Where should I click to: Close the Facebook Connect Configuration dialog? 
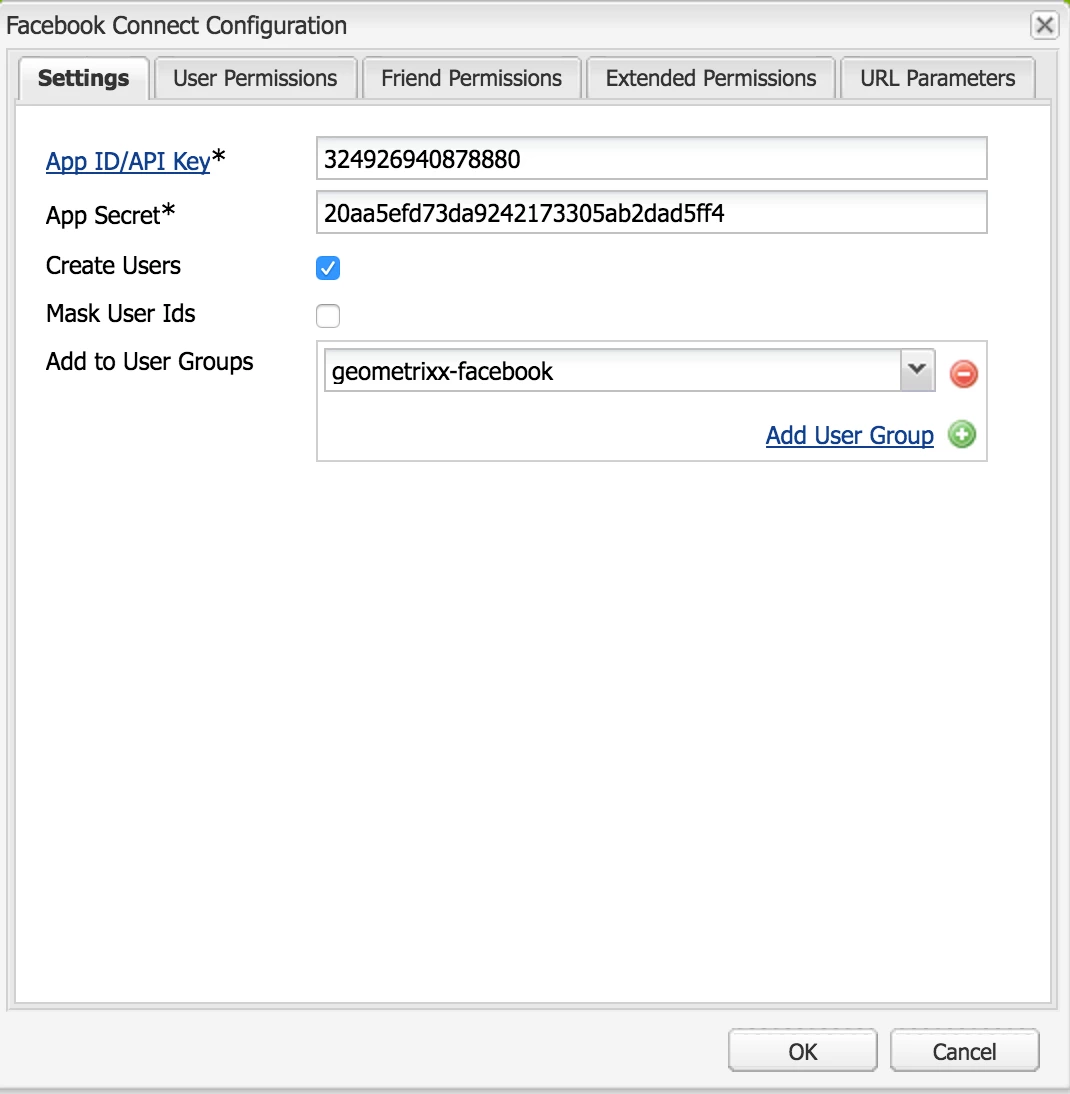(x=1044, y=26)
